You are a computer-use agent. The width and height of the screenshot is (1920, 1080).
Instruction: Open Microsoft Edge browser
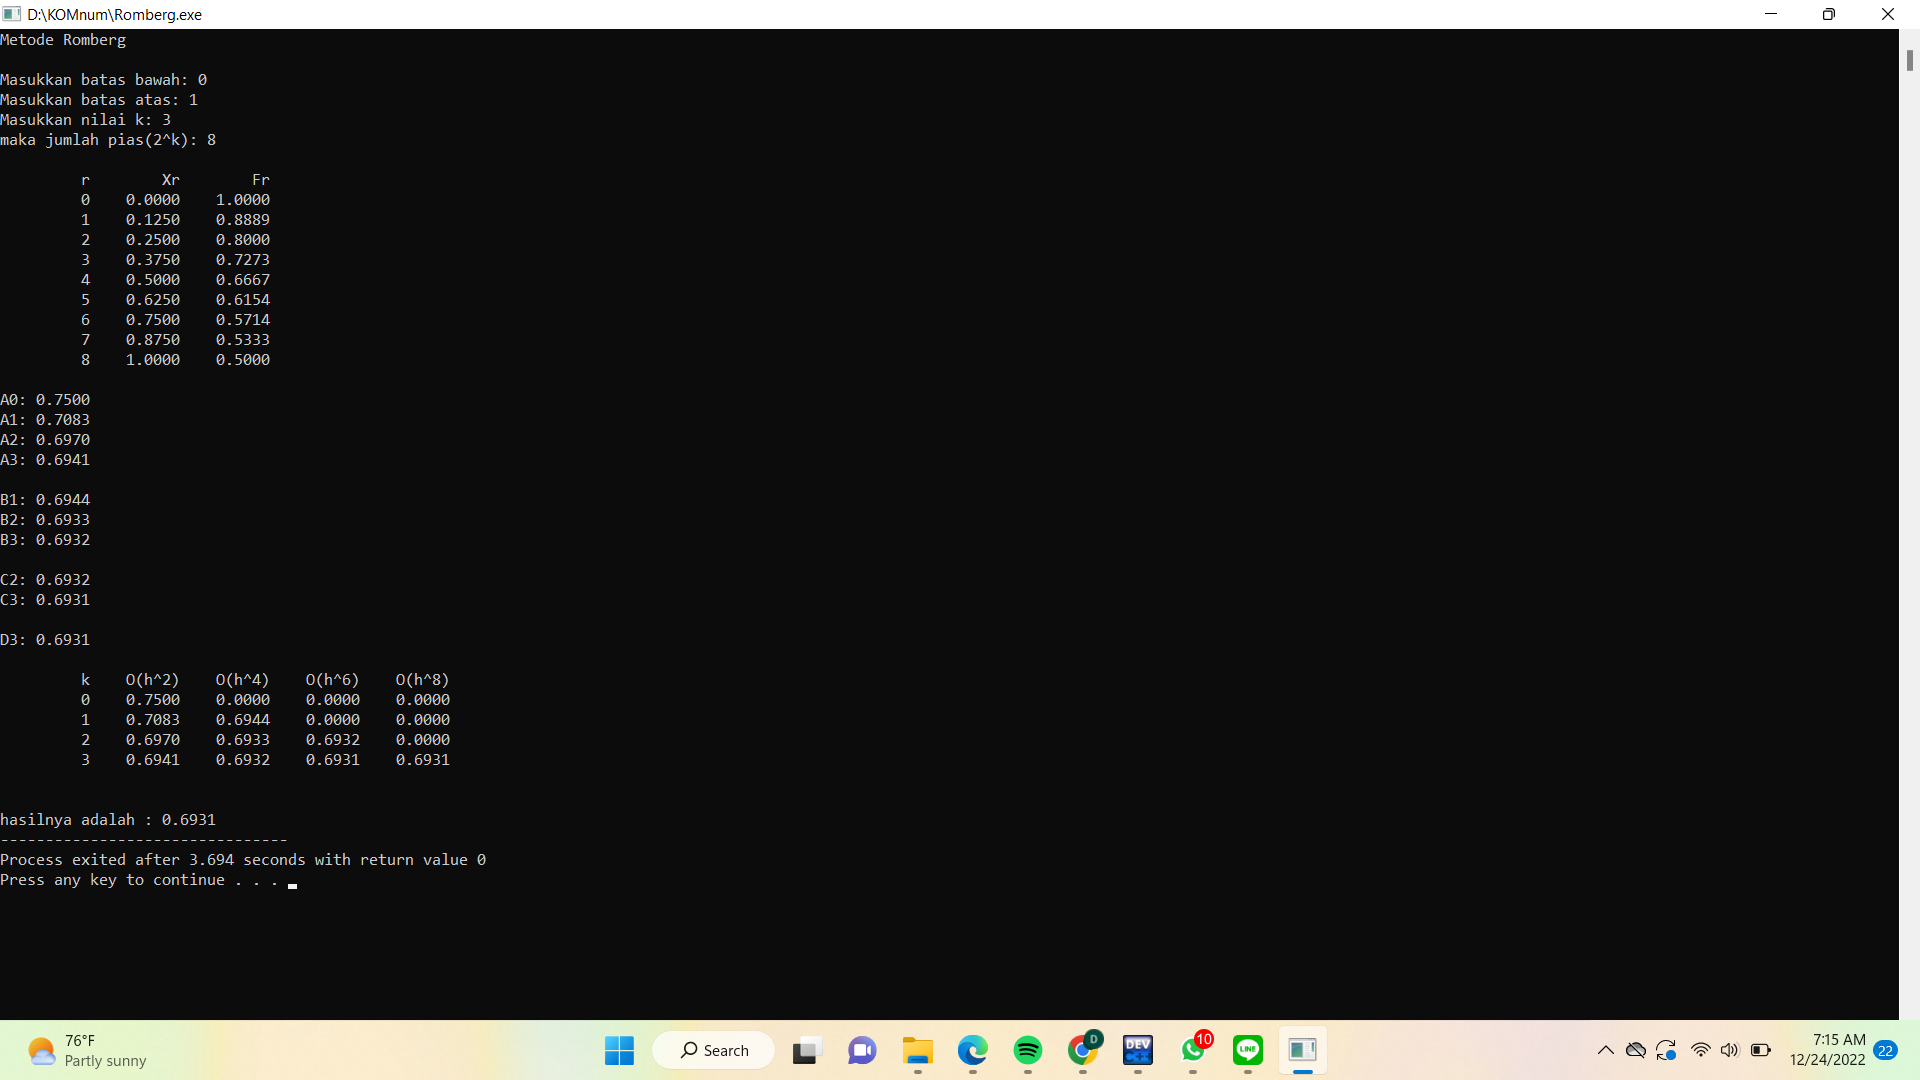971,1051
